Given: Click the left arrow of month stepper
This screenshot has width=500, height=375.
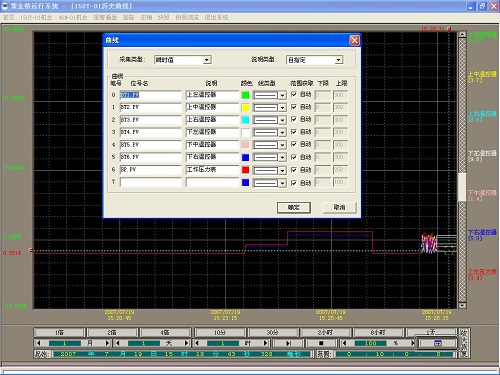Looking at the screenshot, I should tap(39, 343).
